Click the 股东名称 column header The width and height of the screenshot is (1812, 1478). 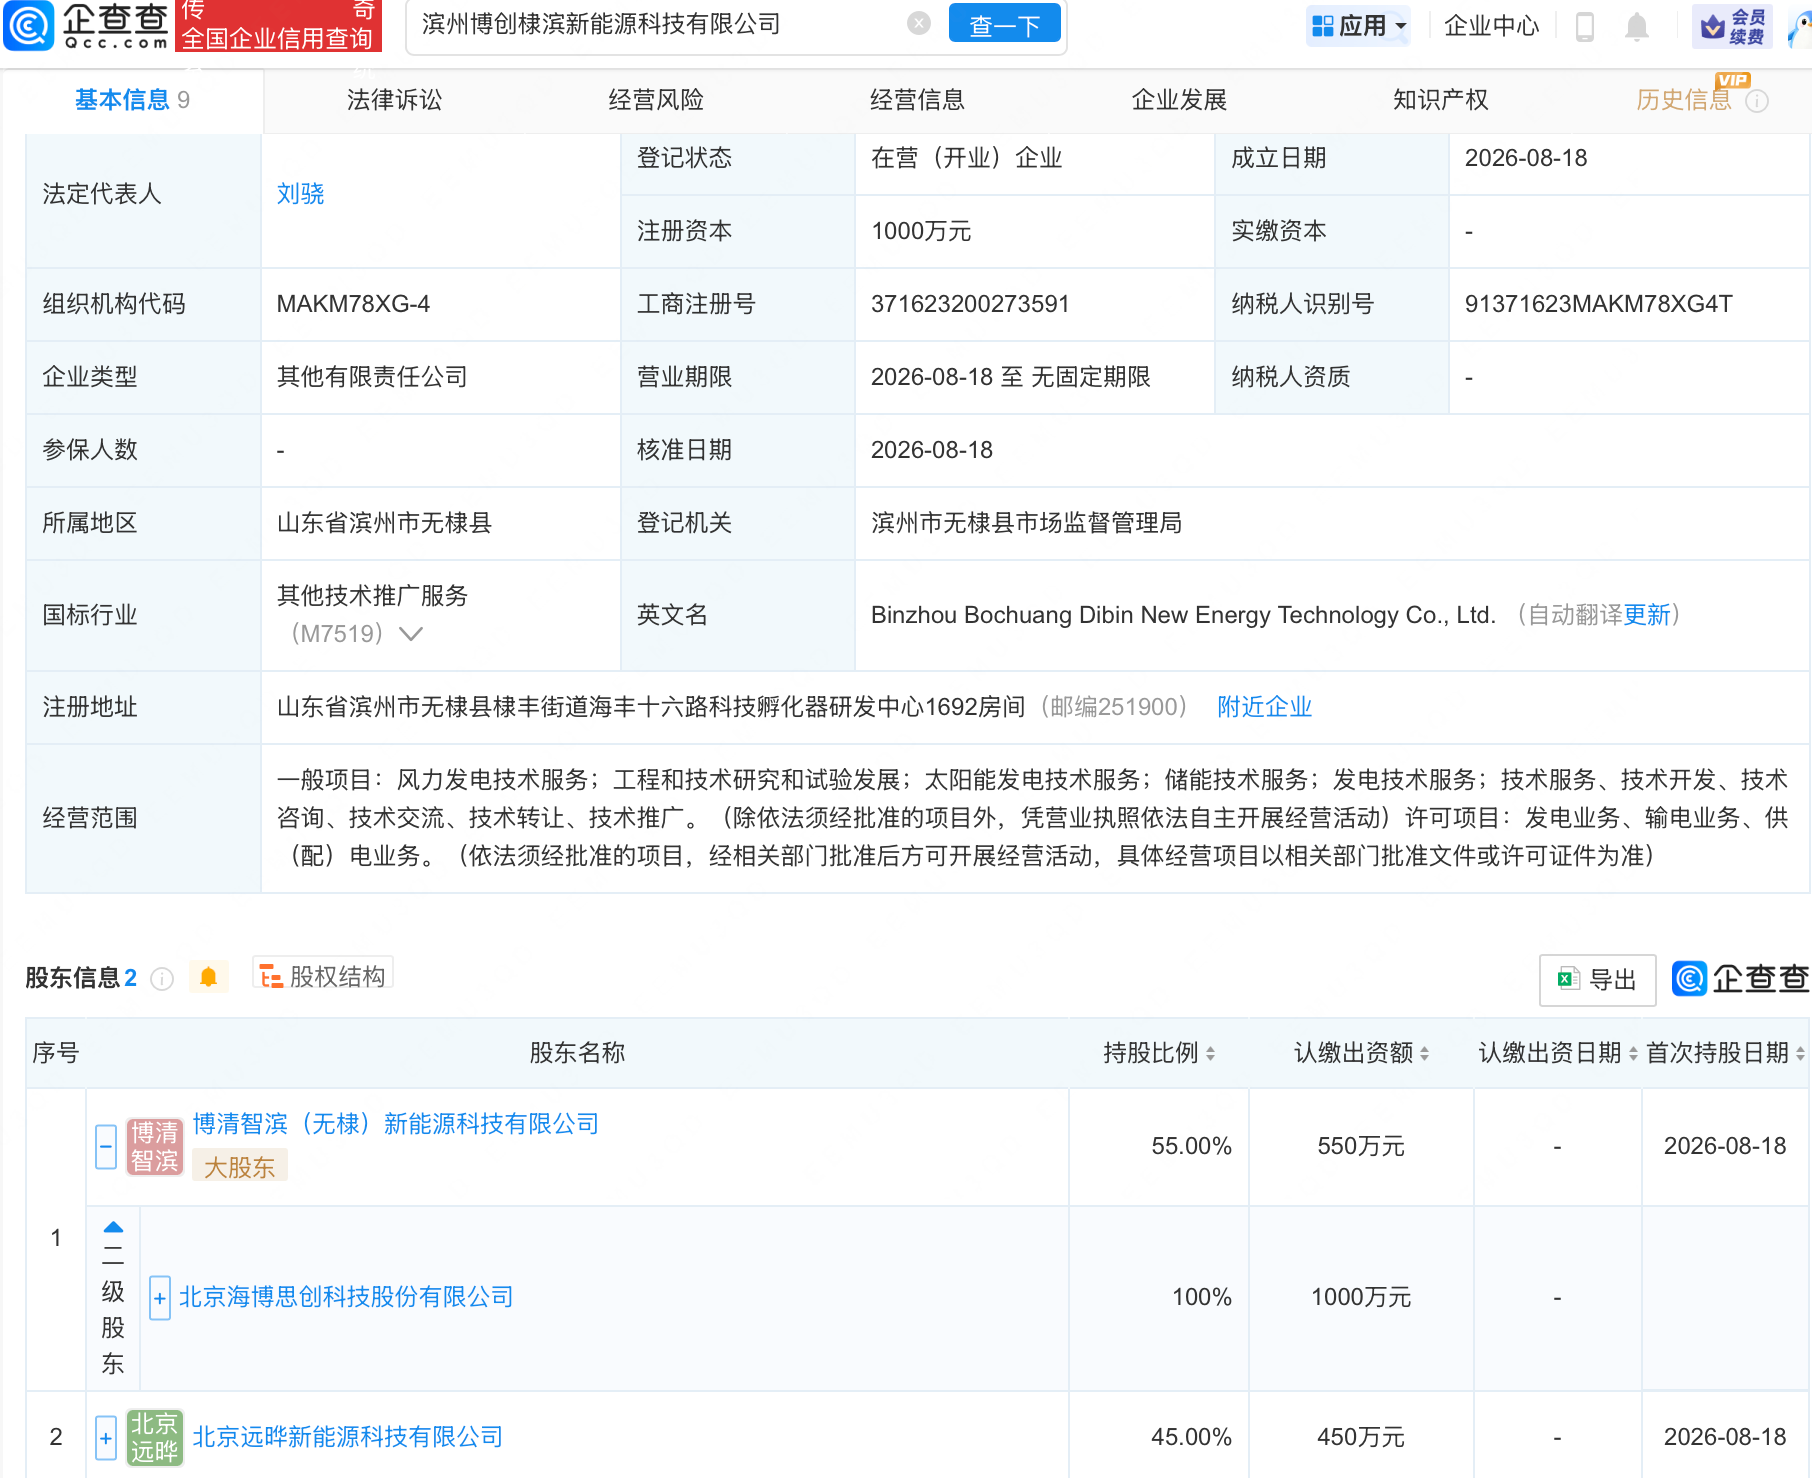577,1053
